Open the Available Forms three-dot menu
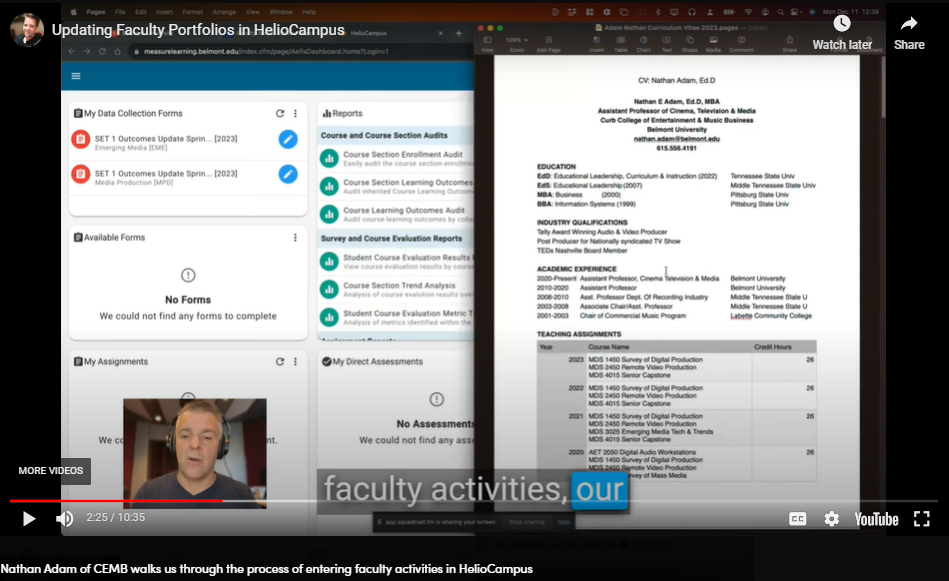 point(295,237)
